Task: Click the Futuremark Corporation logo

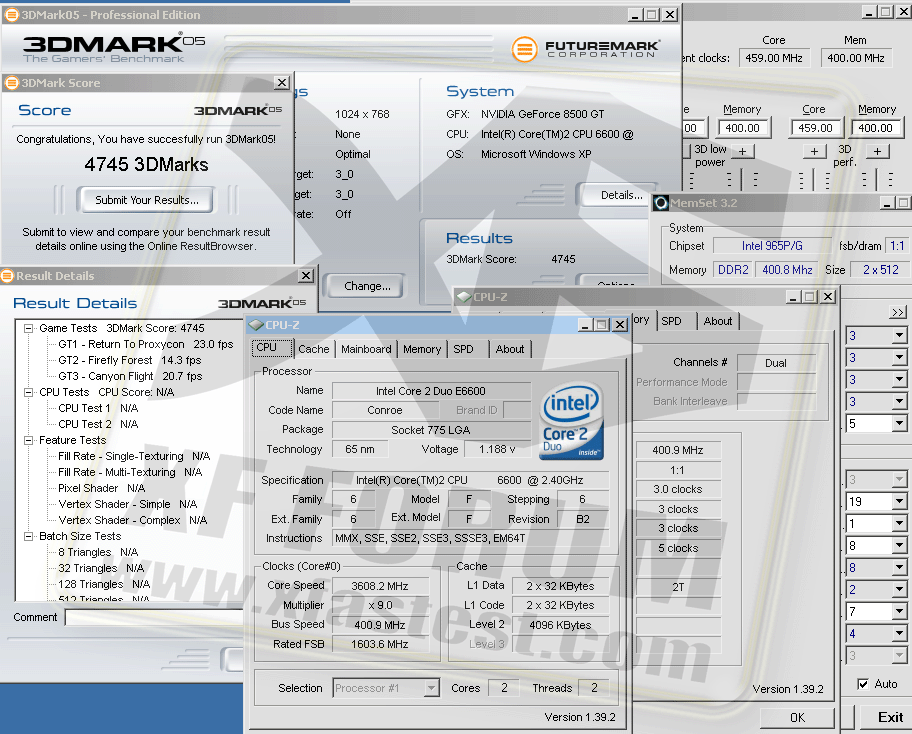Action: pos(584,49)
